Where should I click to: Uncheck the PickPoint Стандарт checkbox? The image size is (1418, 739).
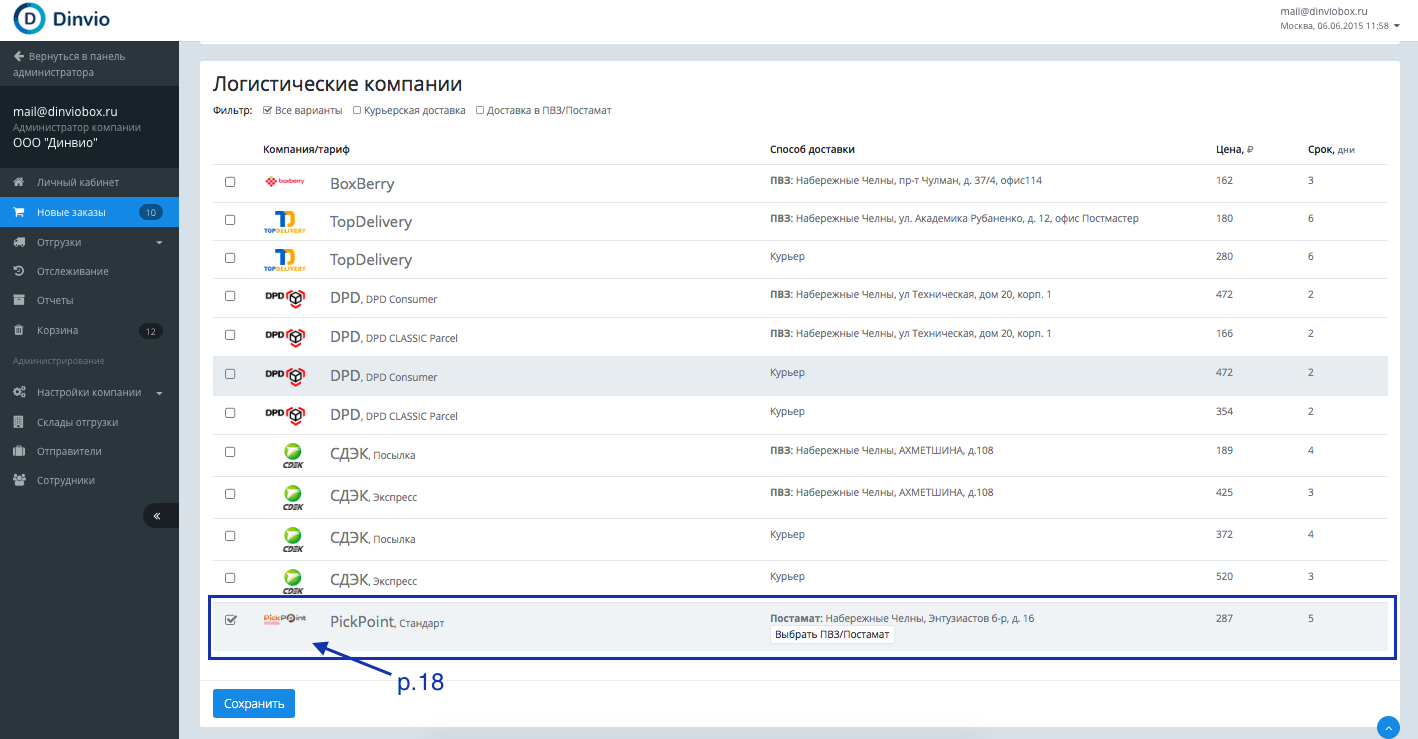point(230,620)
